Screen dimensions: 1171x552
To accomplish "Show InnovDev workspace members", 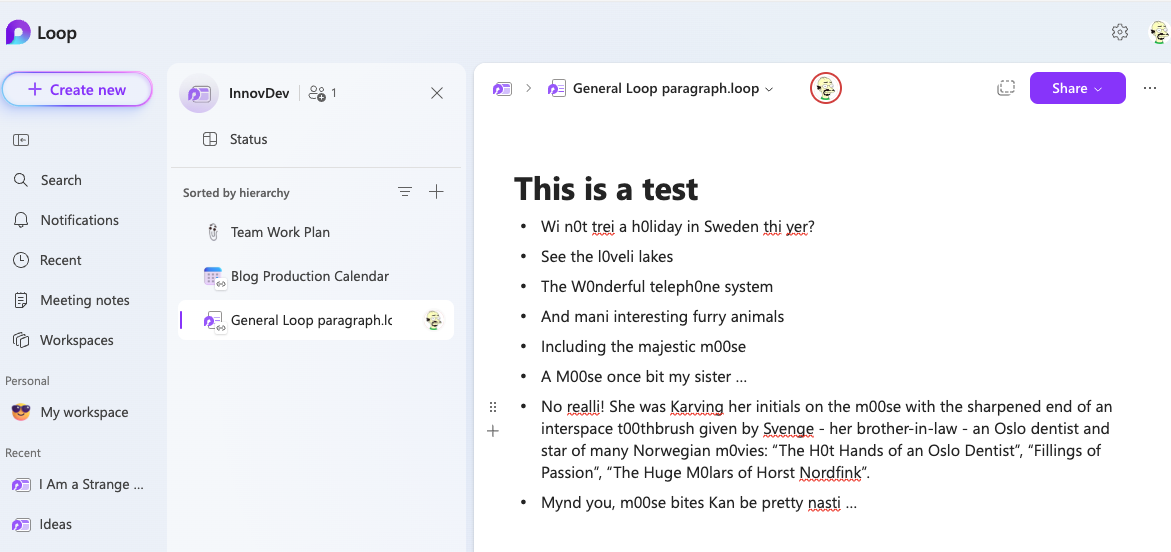I will [x=322, y=93].
